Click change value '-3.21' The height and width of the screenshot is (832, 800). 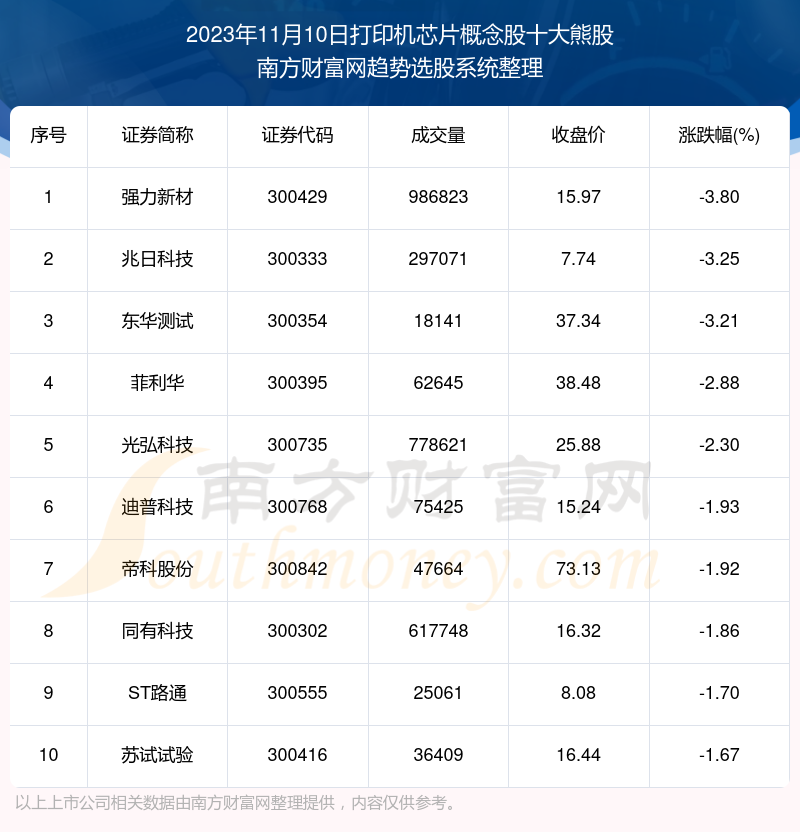[719, 322]
